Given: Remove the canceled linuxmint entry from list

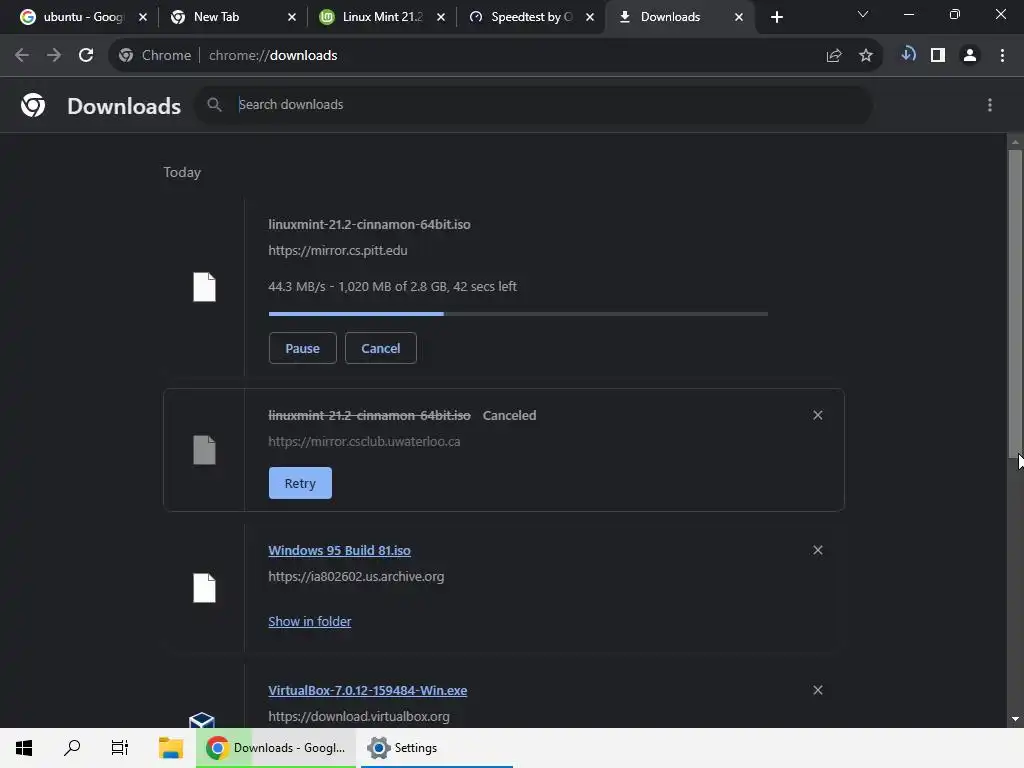Looking at the screenshot, I should [x=818, y=415].
